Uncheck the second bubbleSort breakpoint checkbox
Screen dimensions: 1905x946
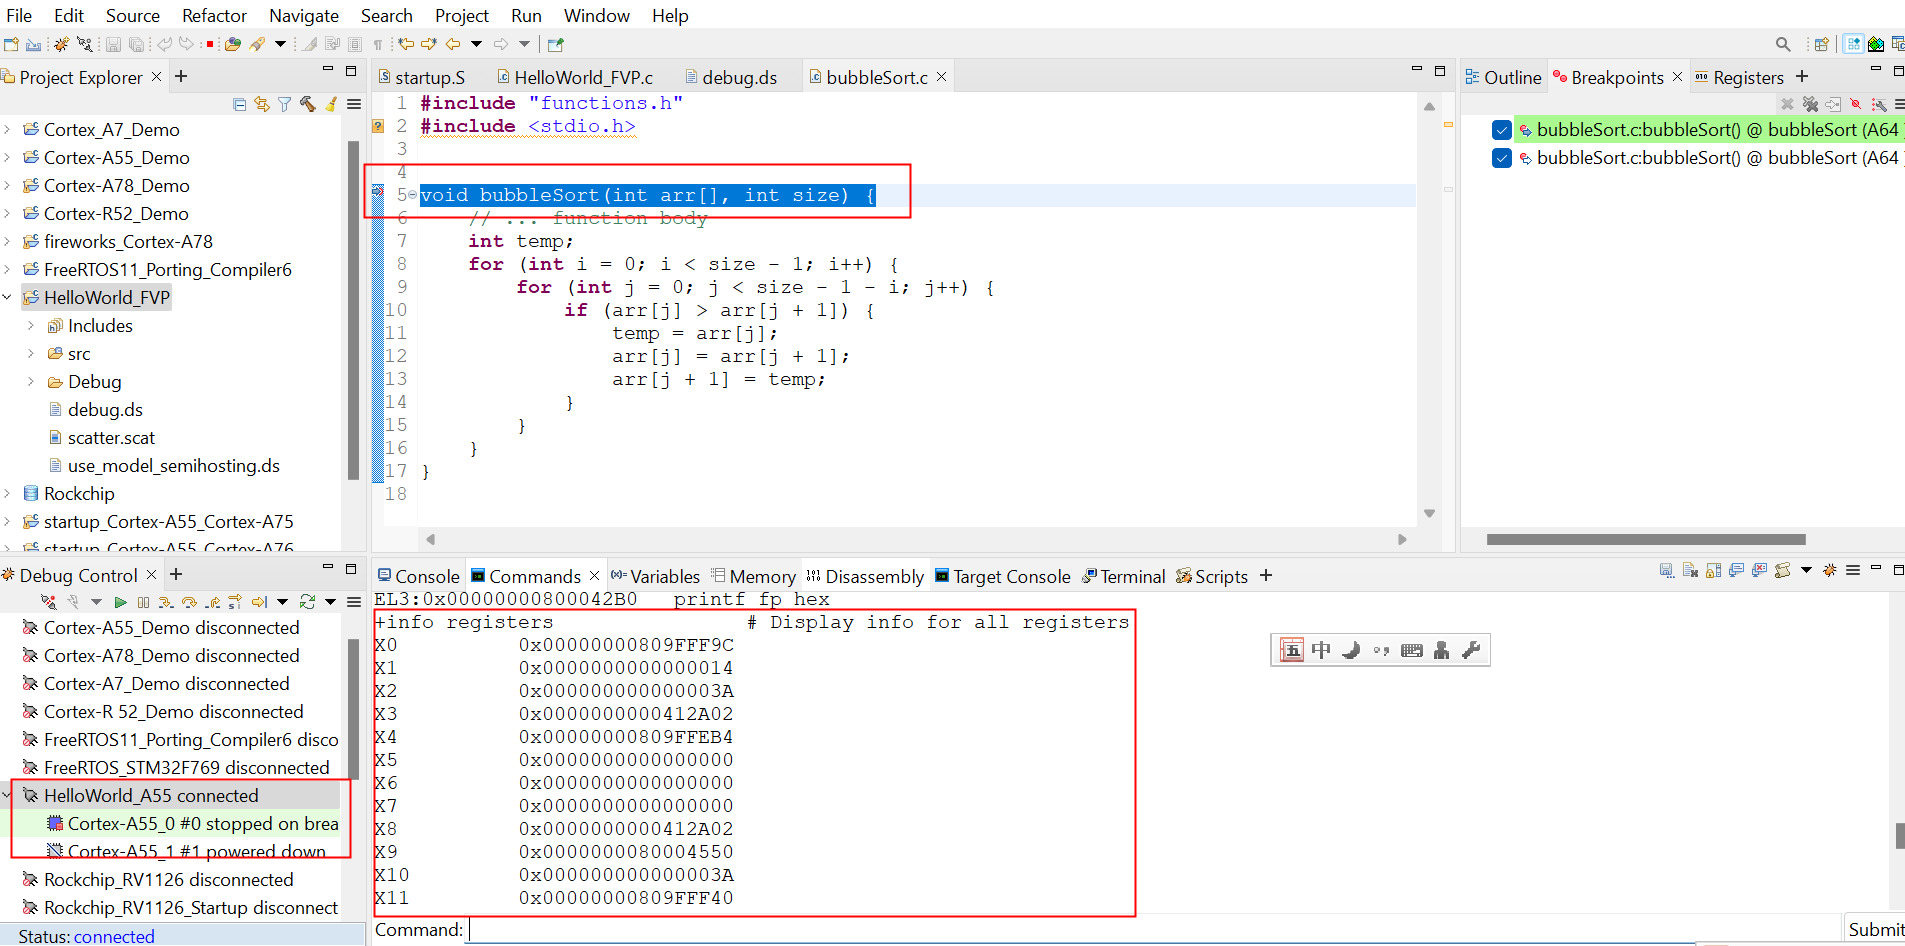tap(1501, 158)
